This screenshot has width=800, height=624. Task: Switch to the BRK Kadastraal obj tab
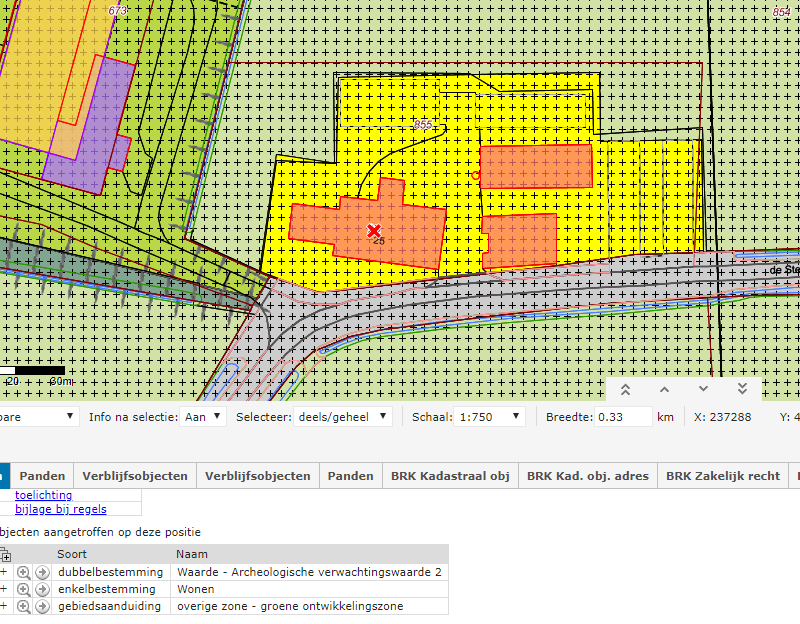click(x=451, y=476)
